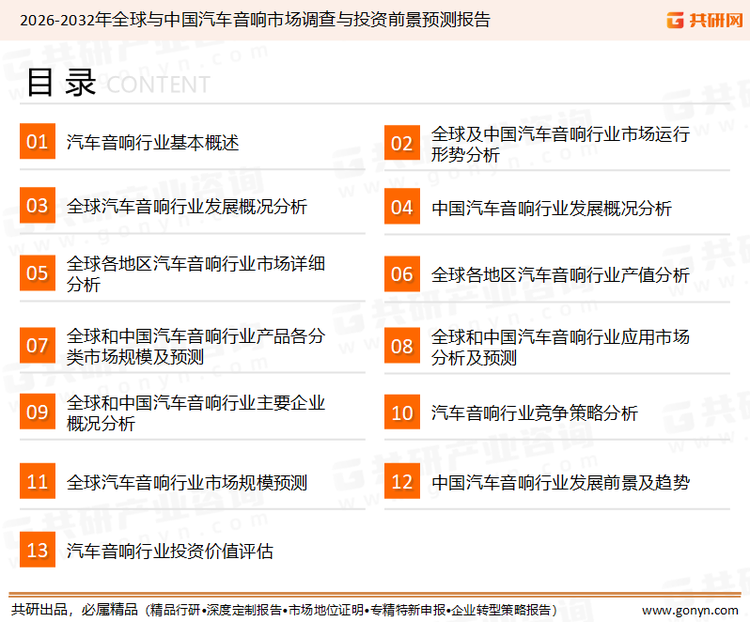Click the orange 13 number box

click(x=37, y=549)
